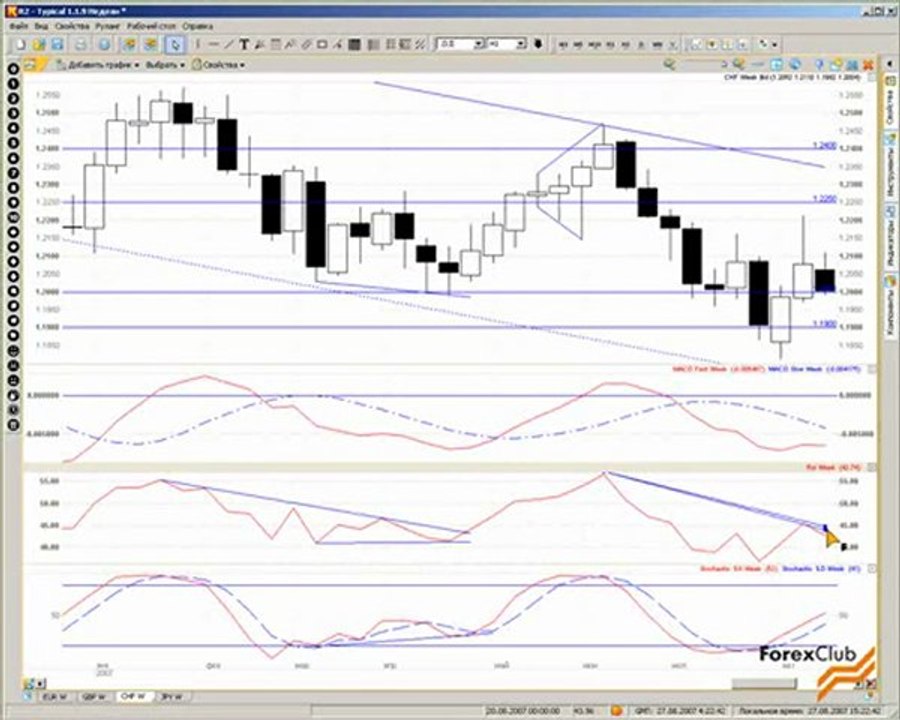Image resolution: width=900 pixels, height=720 pixels.
Task: Click the New document icon in toolbar
Action: [x=21, y=44]
